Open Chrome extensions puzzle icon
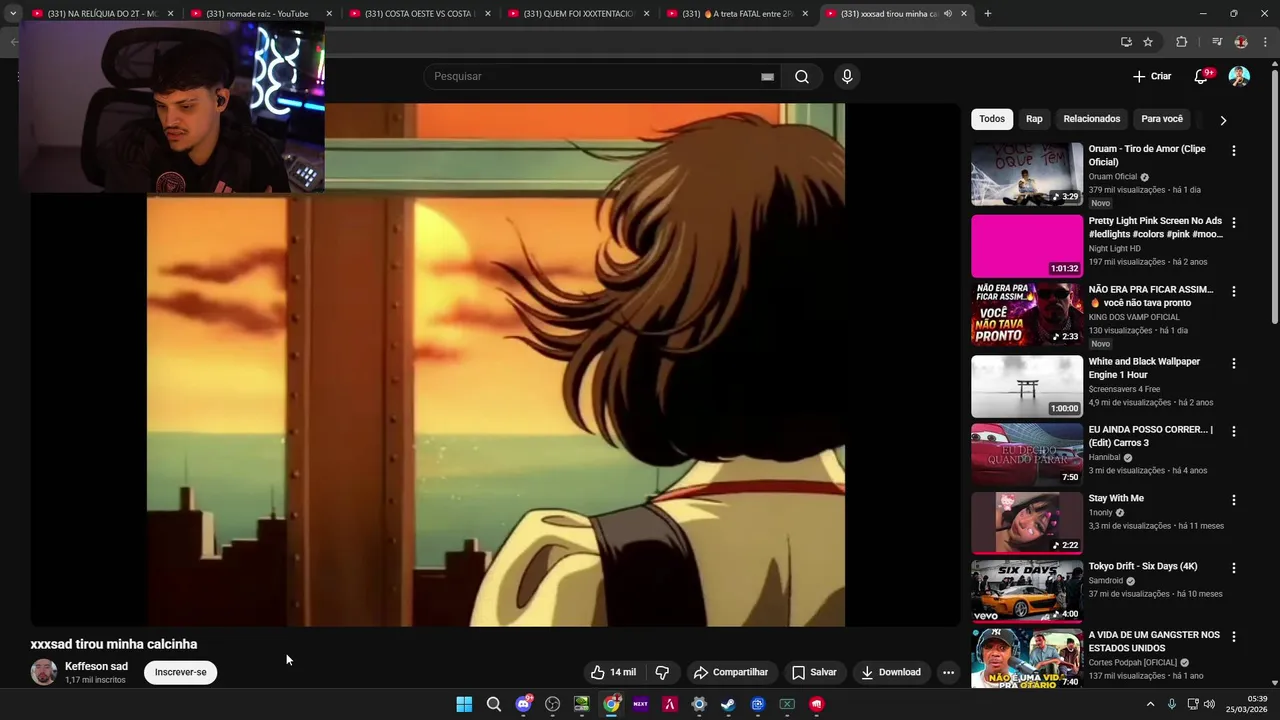The image size is (1280, 720). [1181, 42]
